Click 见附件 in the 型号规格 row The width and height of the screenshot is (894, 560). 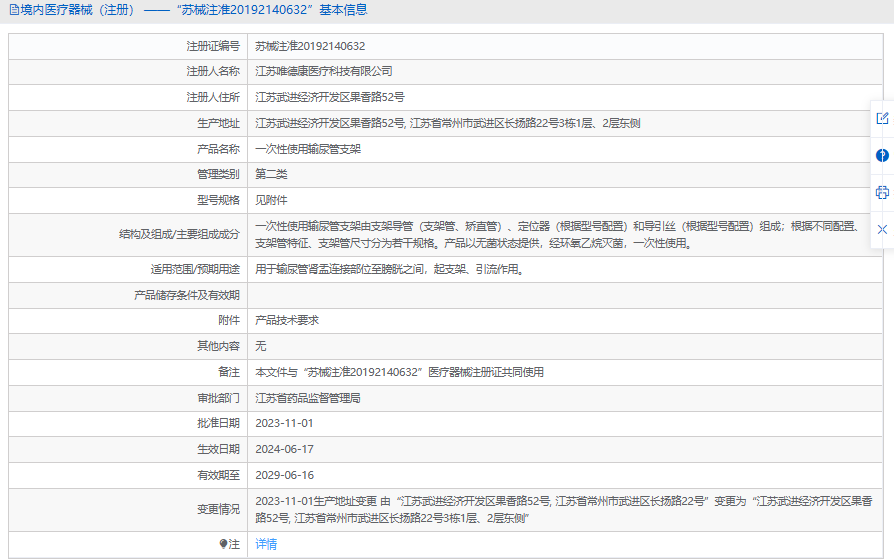pos(271,200)
